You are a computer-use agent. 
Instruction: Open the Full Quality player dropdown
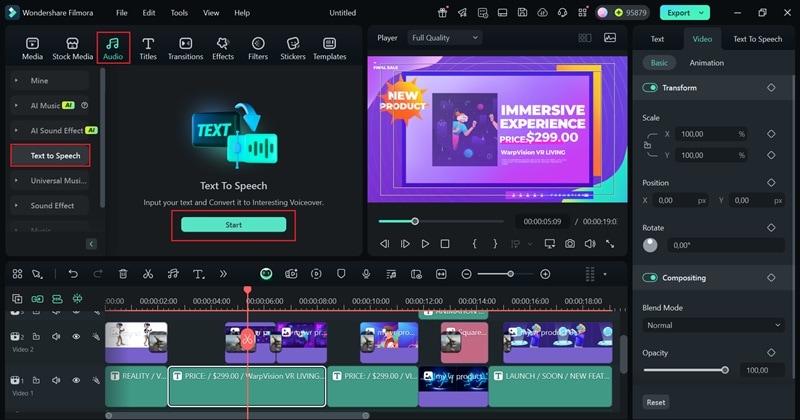click(444, 38)
